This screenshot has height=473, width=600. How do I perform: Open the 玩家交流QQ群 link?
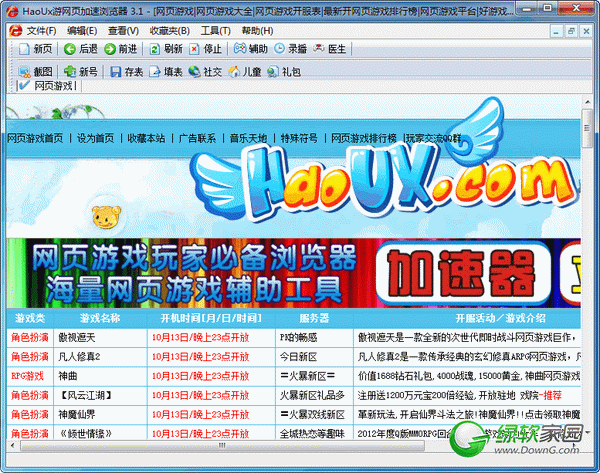point(434,138)
